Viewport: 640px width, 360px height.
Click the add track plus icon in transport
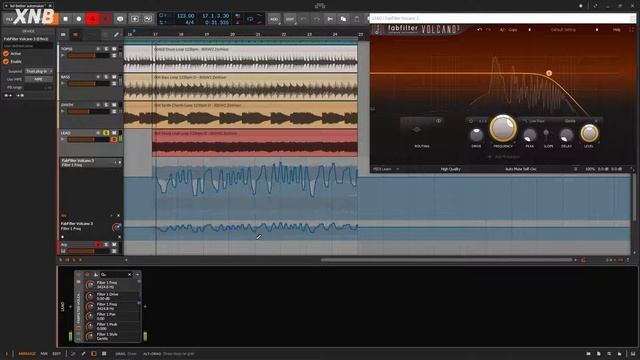(135, 19)
